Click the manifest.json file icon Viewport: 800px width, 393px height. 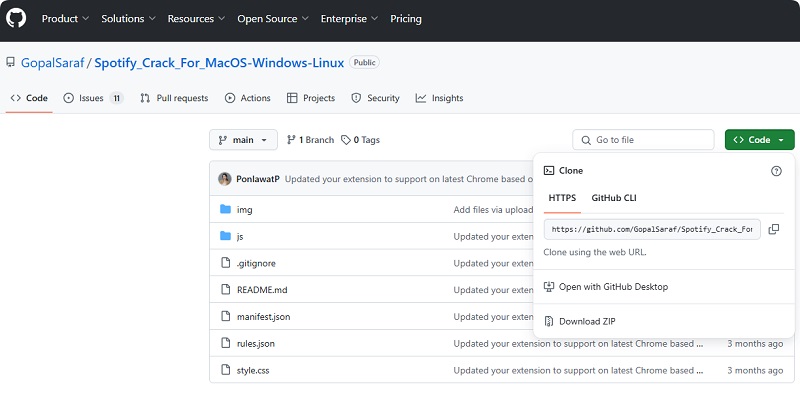tap(226, 316)
